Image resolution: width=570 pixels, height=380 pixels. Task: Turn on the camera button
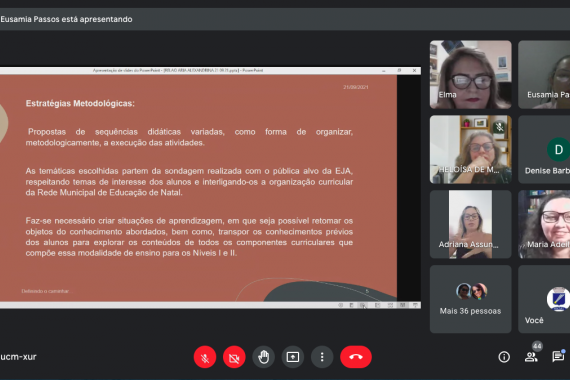pyautogui.click(x=234, y=357)
